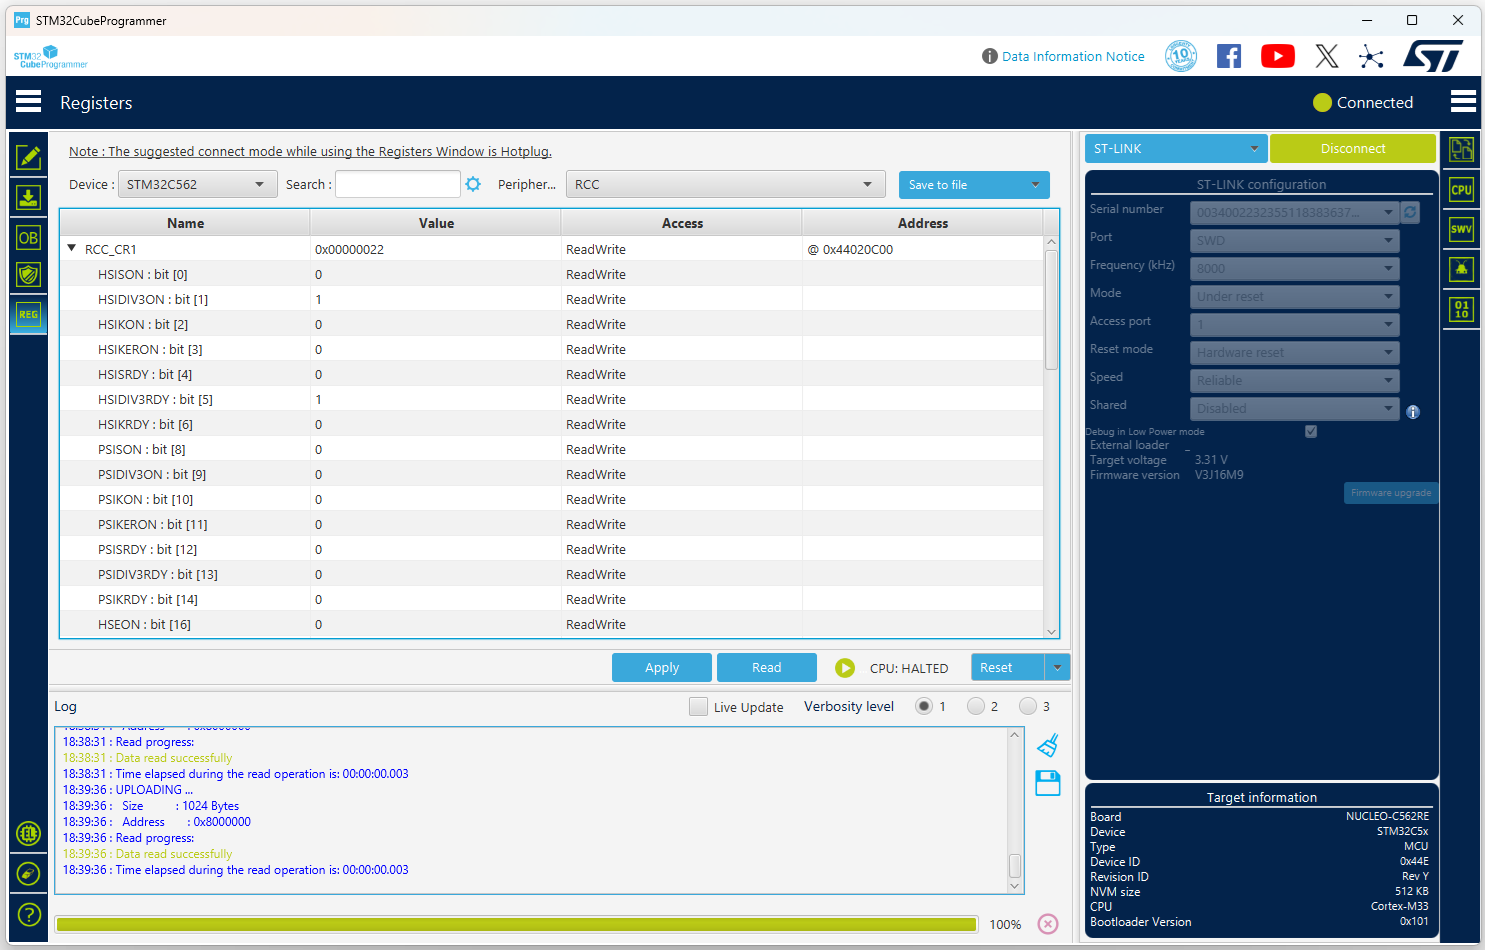Image resolution: width=1486 pixels, height=950 pixels.
Task: Click the Disconnect button
Action: tap(1353, 148)
